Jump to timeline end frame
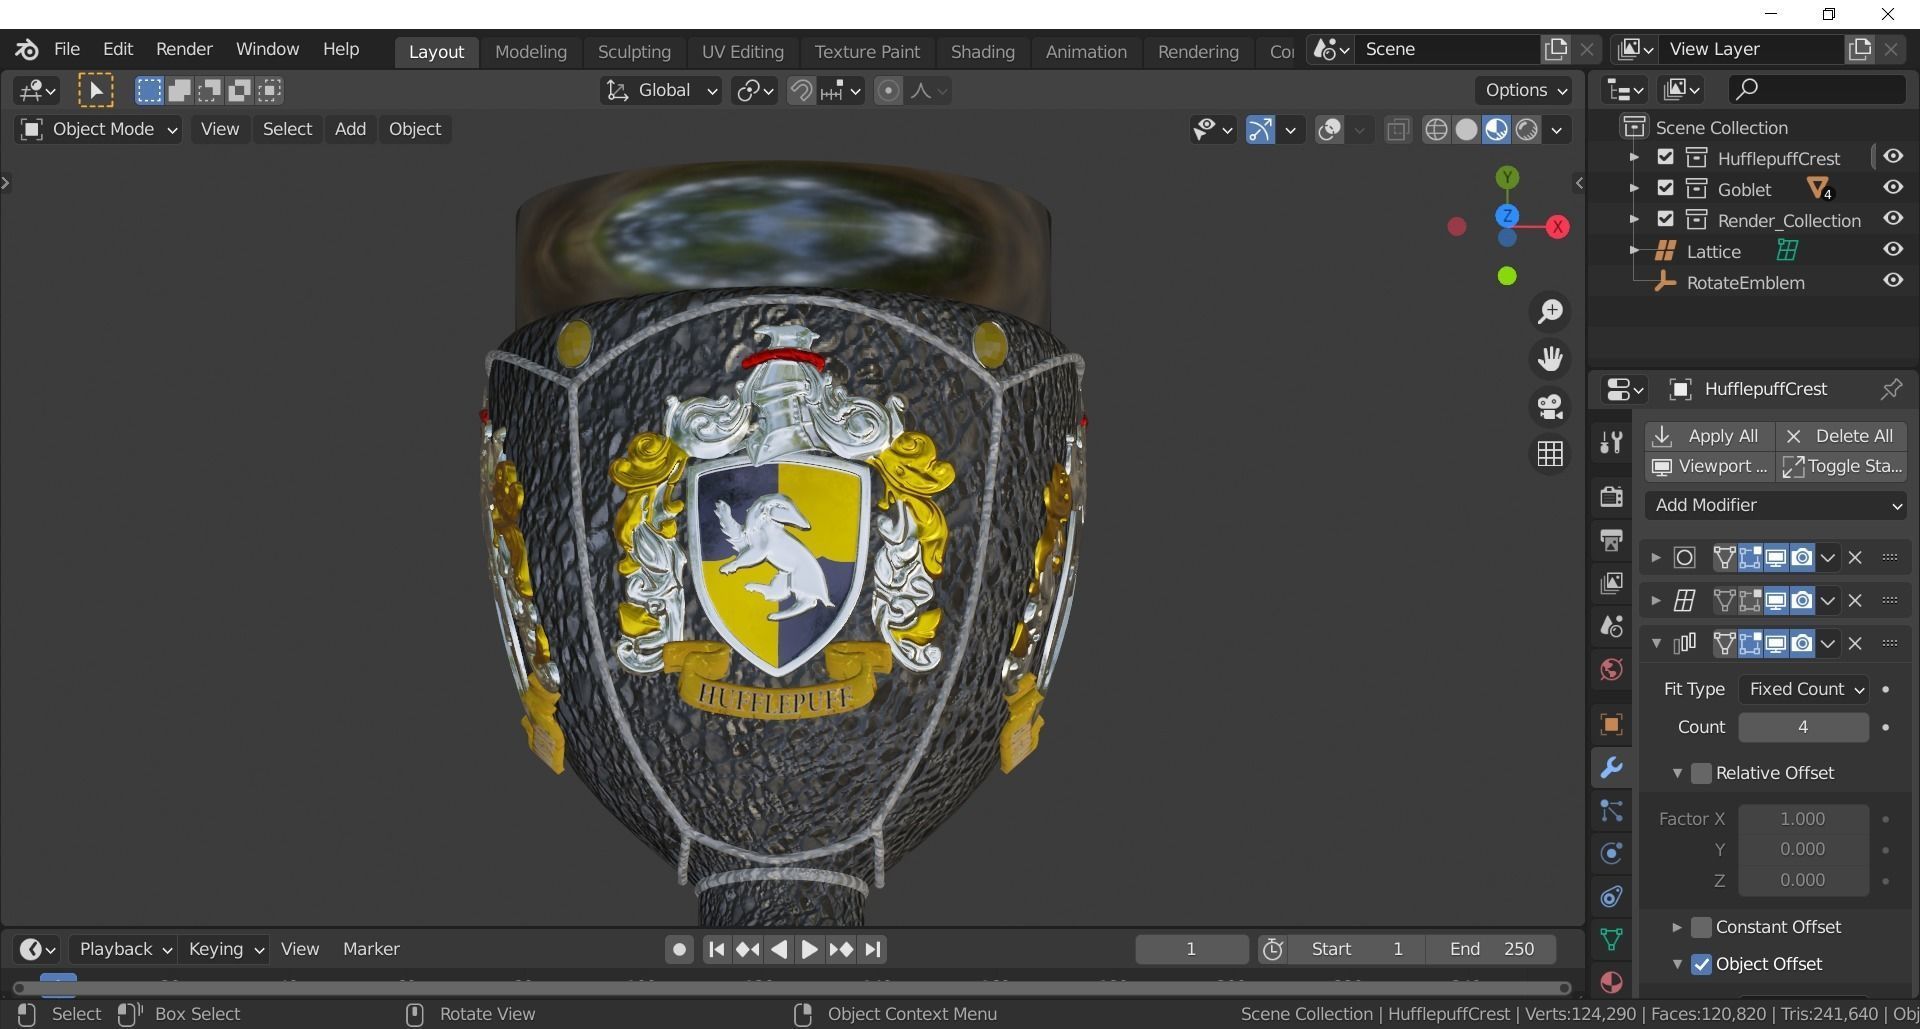 point(873,949)
